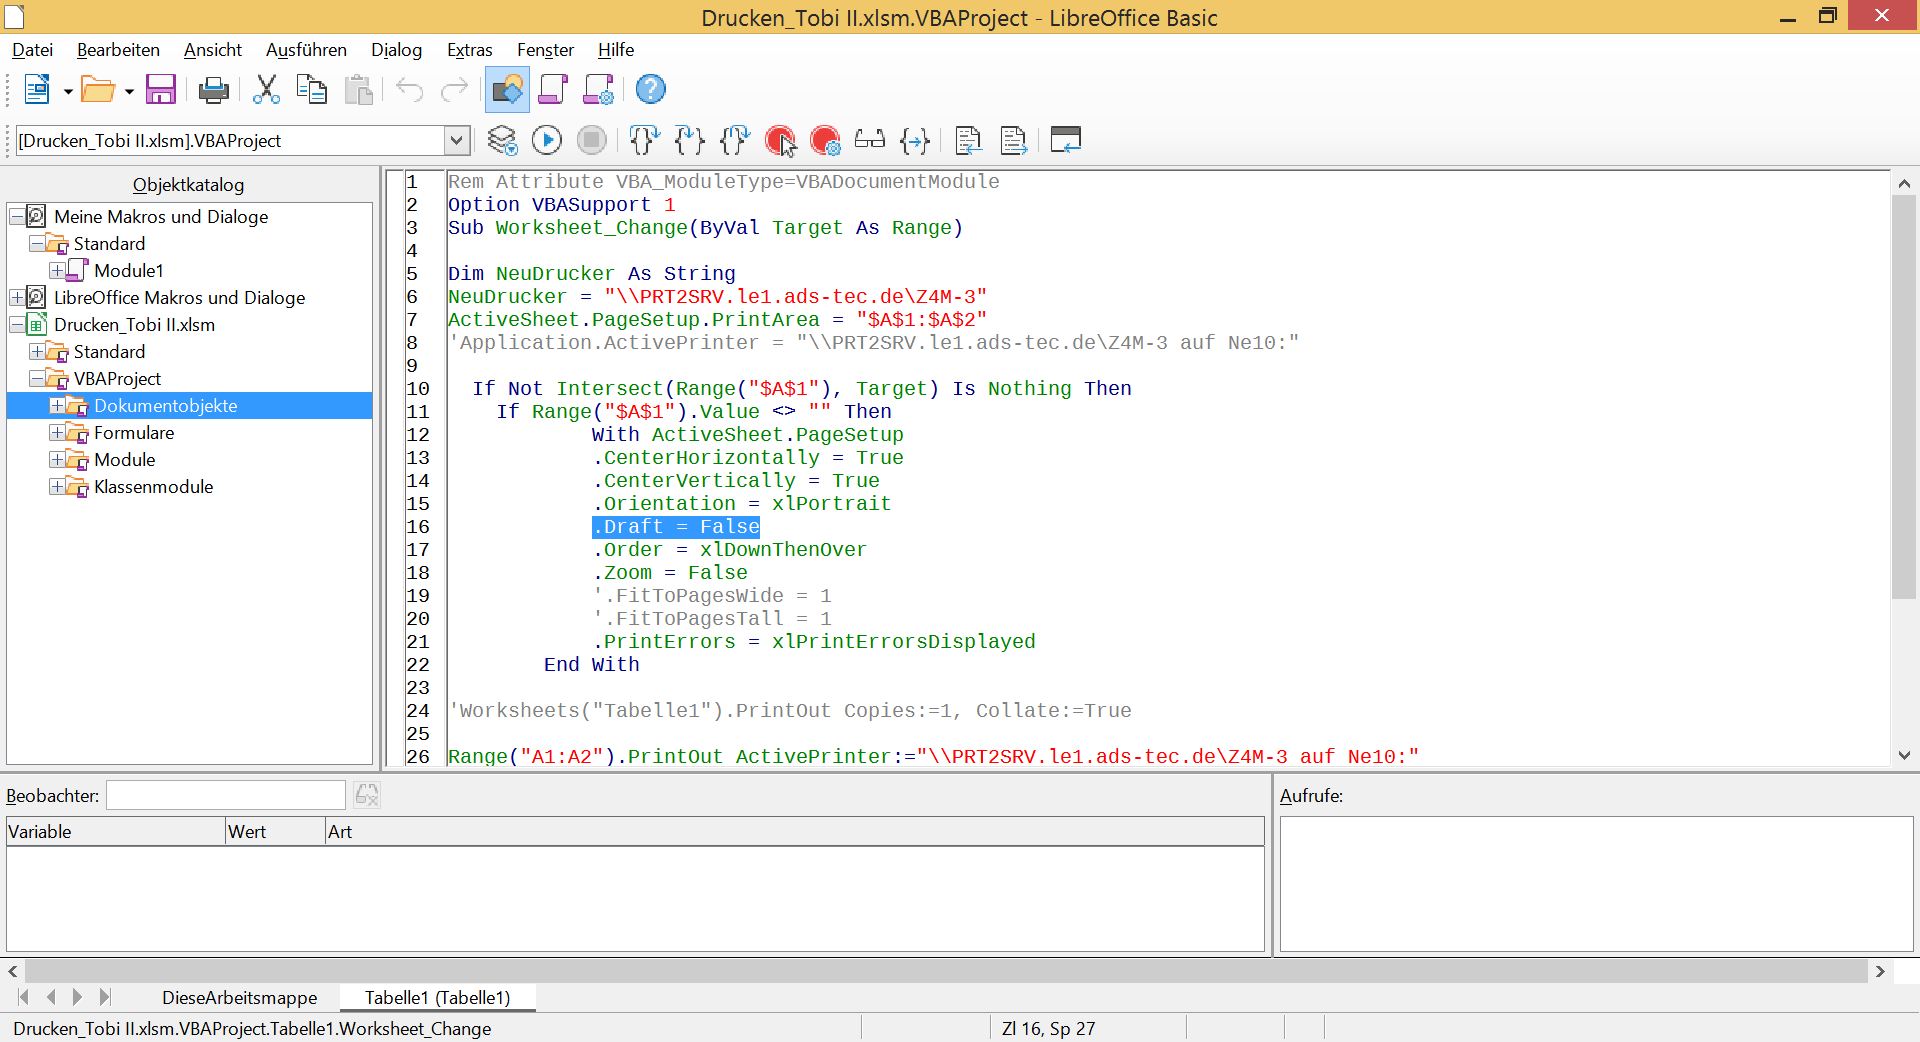
Task: Click the code editor scroll-down arrow
Action: click(x=1904, y=755)
